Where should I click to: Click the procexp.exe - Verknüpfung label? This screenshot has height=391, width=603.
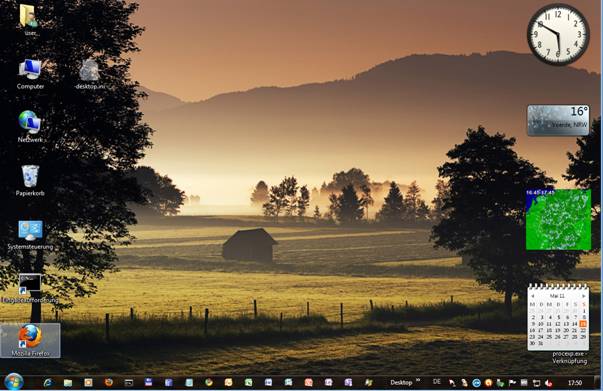pos(570,357)
